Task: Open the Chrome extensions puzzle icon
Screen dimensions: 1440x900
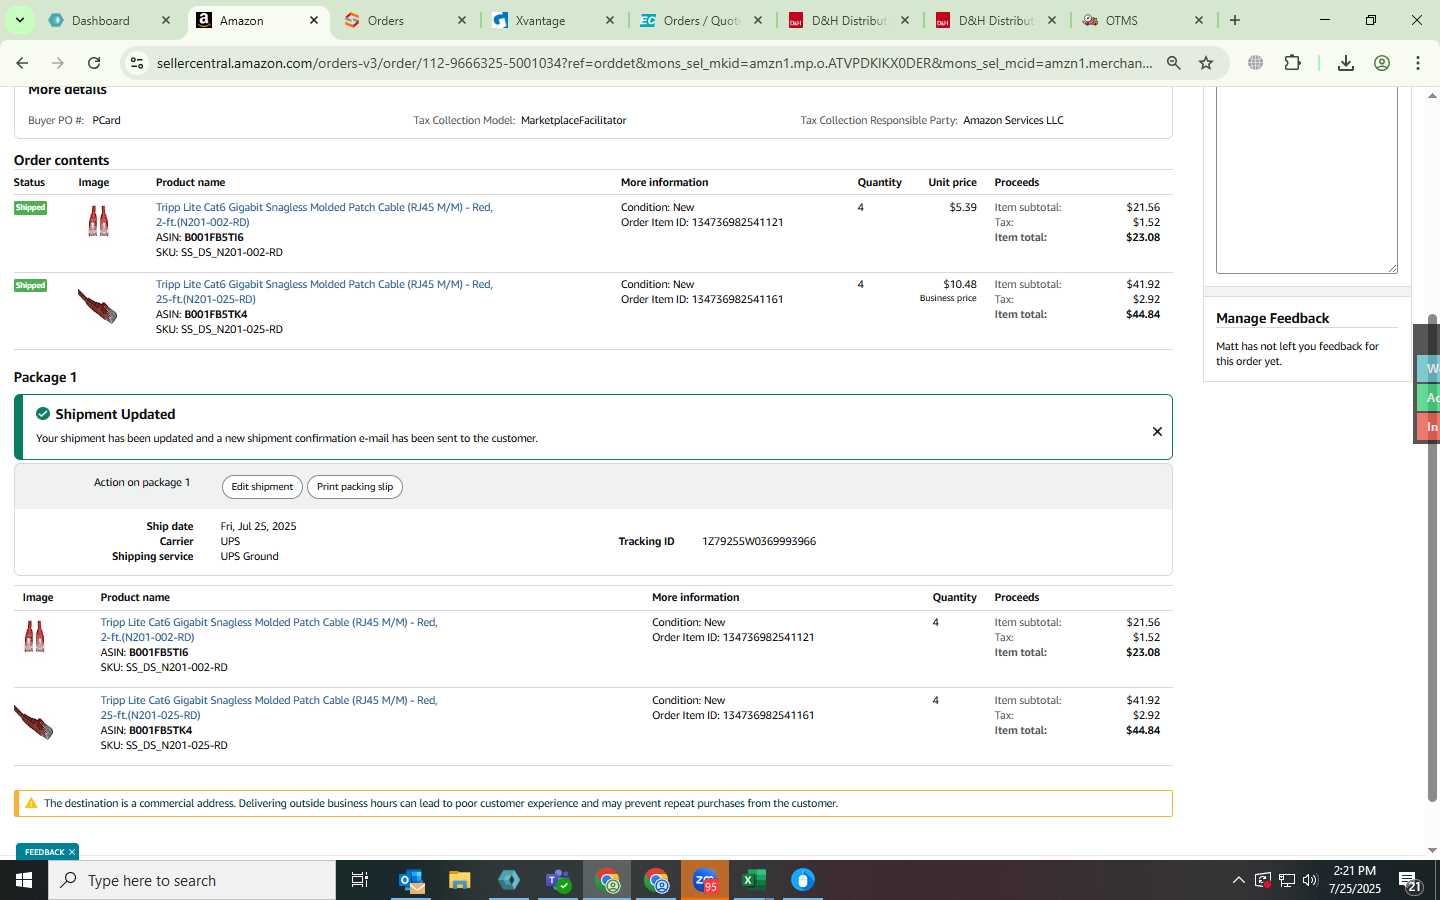Action: (x=1292, y=63)
